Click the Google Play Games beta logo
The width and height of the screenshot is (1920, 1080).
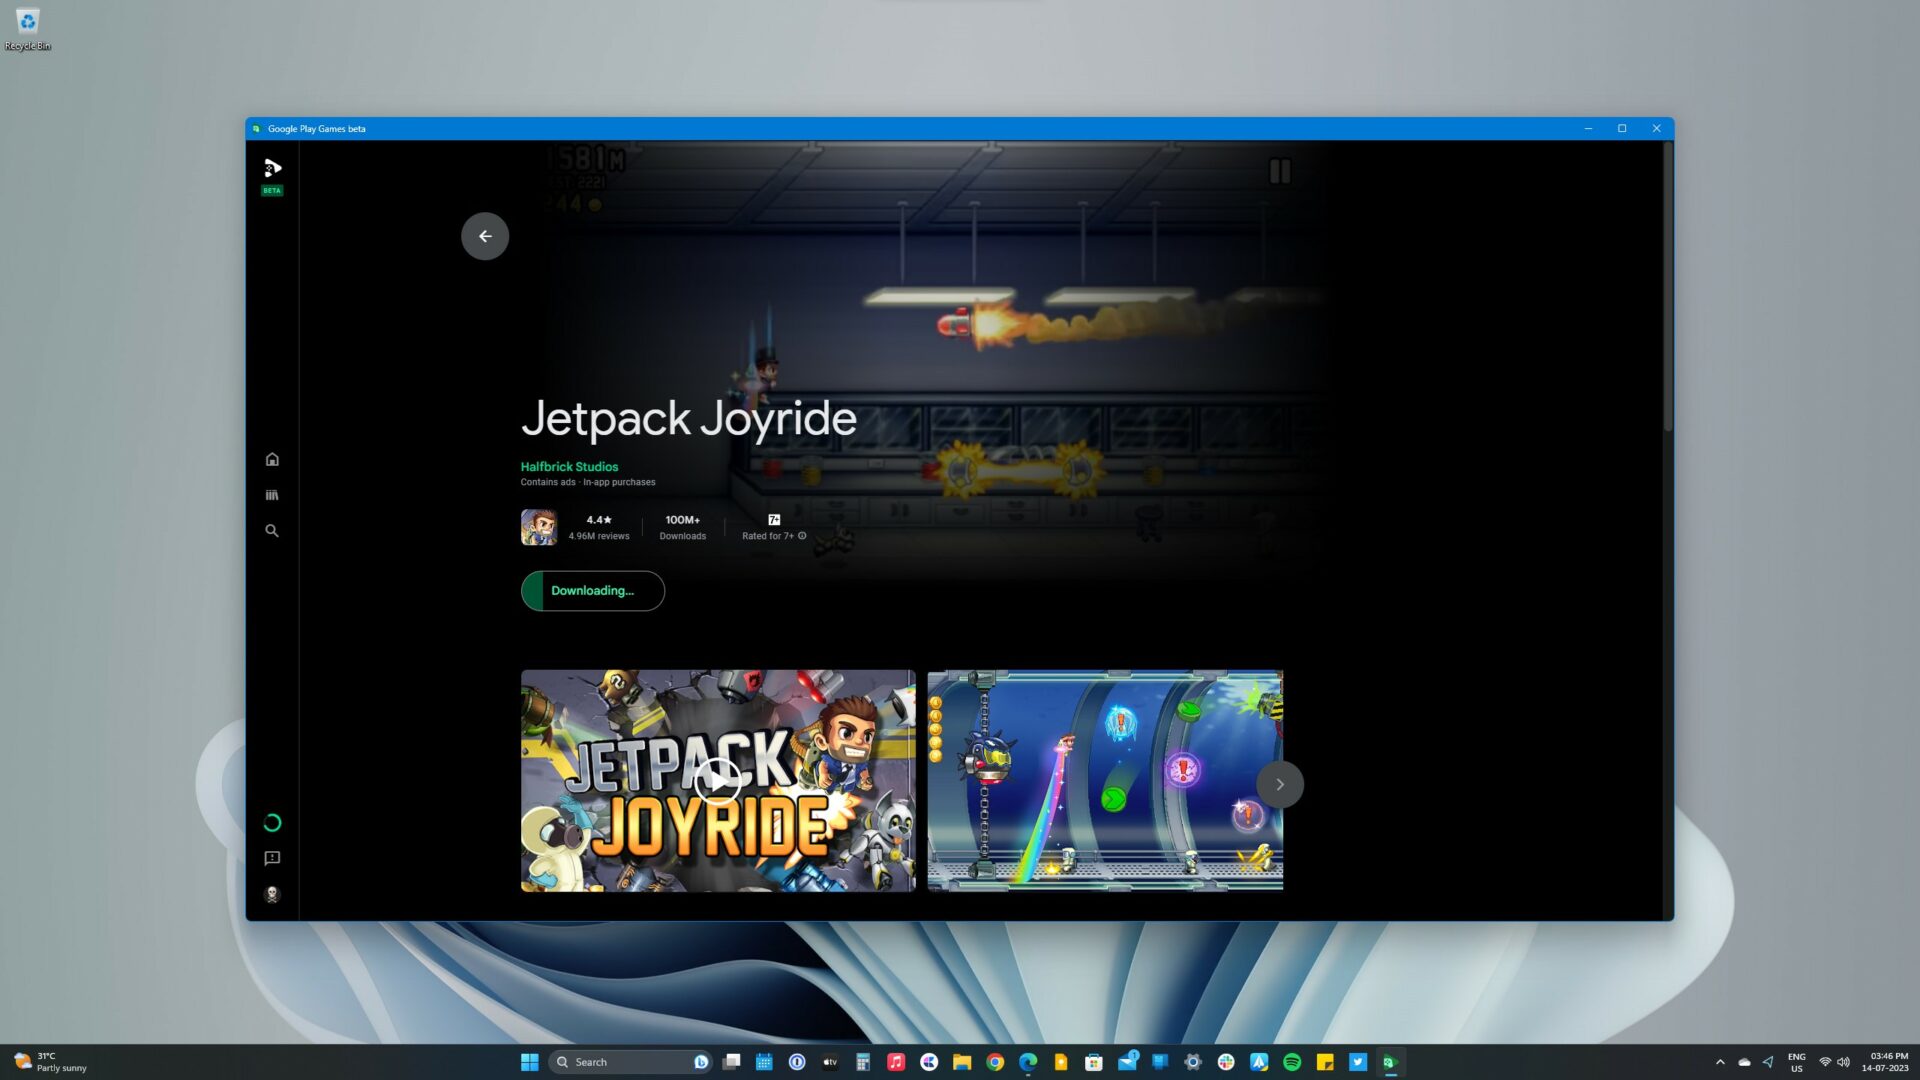pos(272,170)
